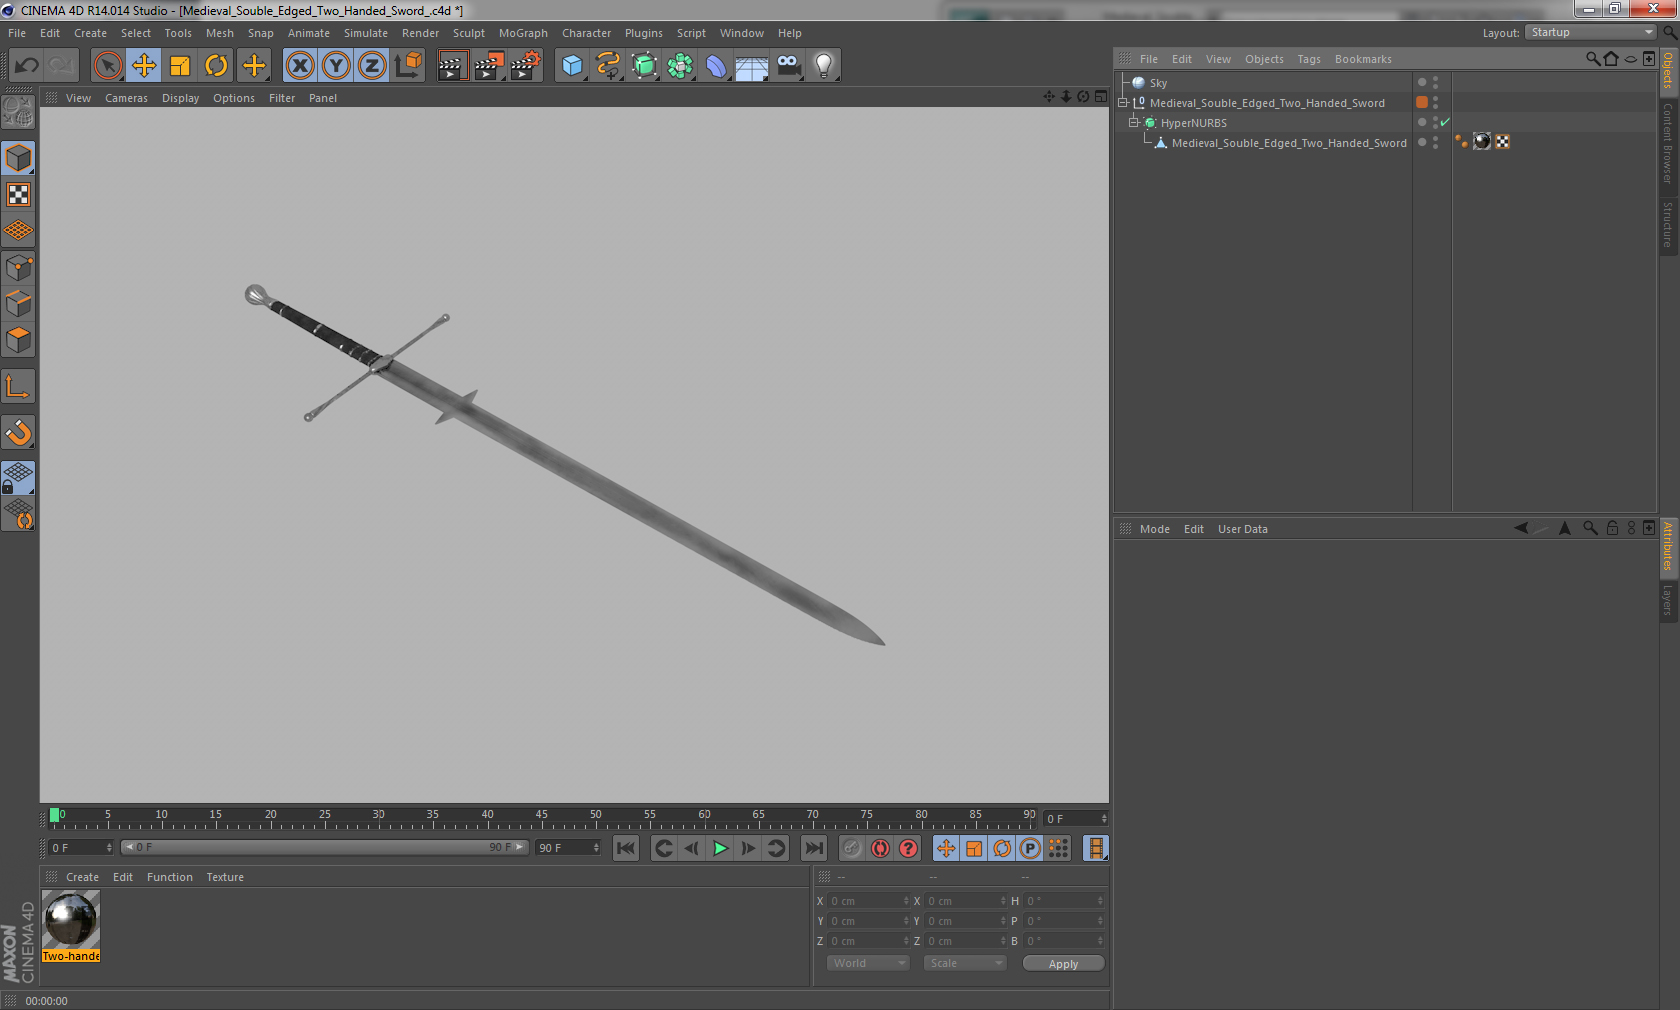The width and height of the screenshot is (1680, 1010).
Task: Switch to Edges mode
Action: point(18,303)
